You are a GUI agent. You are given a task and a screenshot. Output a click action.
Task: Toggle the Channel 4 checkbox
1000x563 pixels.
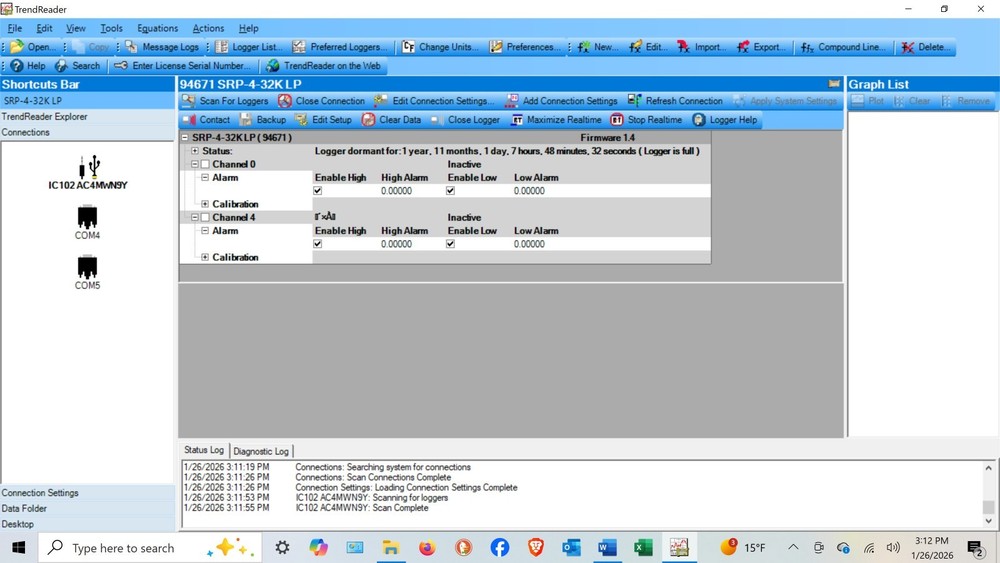click(205, 217)
